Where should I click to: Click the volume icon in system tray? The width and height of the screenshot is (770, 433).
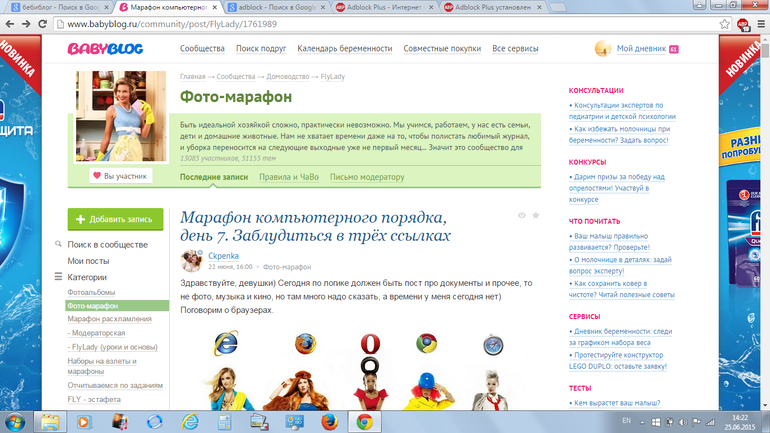coord(683,422)
